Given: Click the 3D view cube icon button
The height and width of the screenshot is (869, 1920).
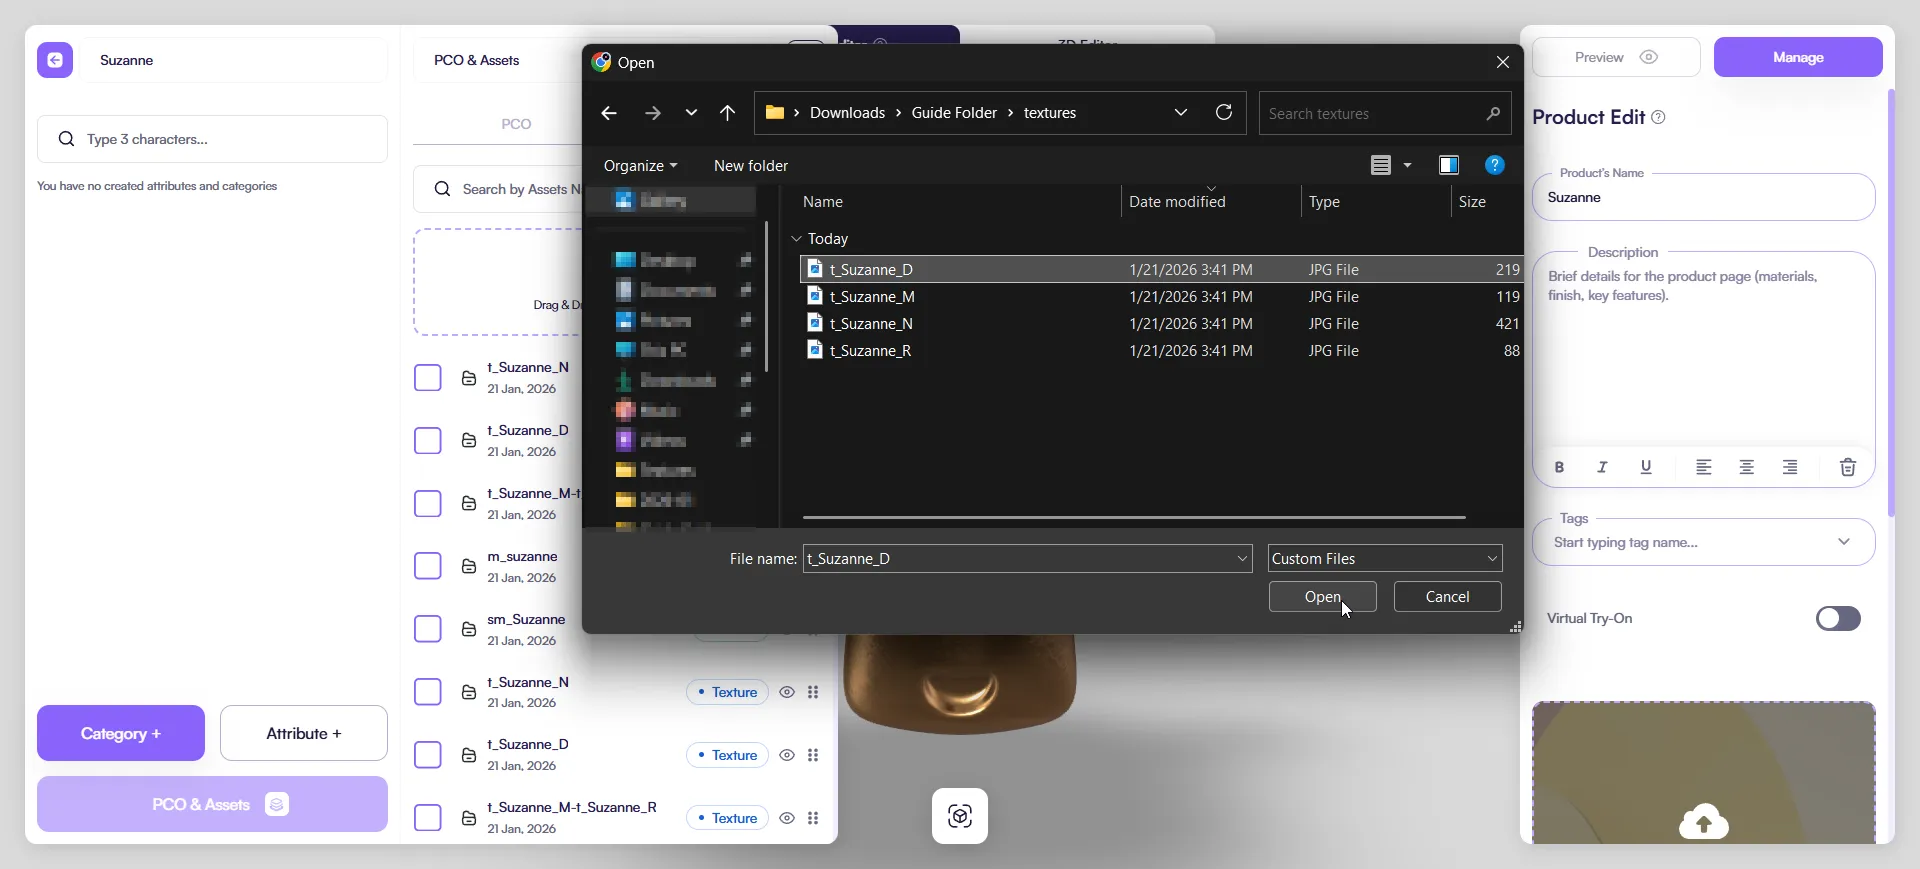Looking at the screenshot, I should [x=959, y=816].
